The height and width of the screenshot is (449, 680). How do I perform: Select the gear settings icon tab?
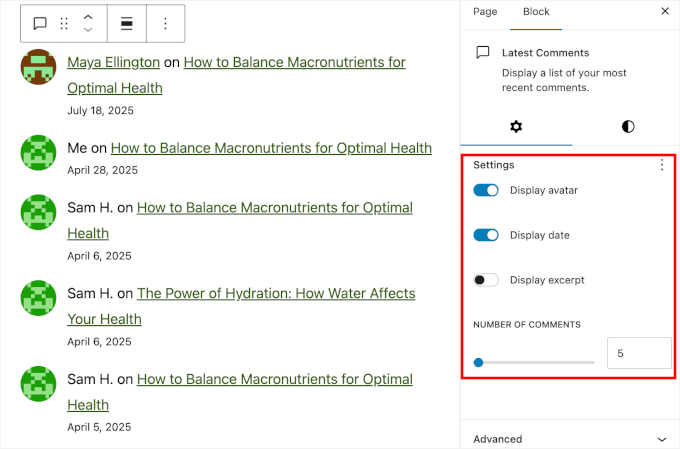pos(516,126)
